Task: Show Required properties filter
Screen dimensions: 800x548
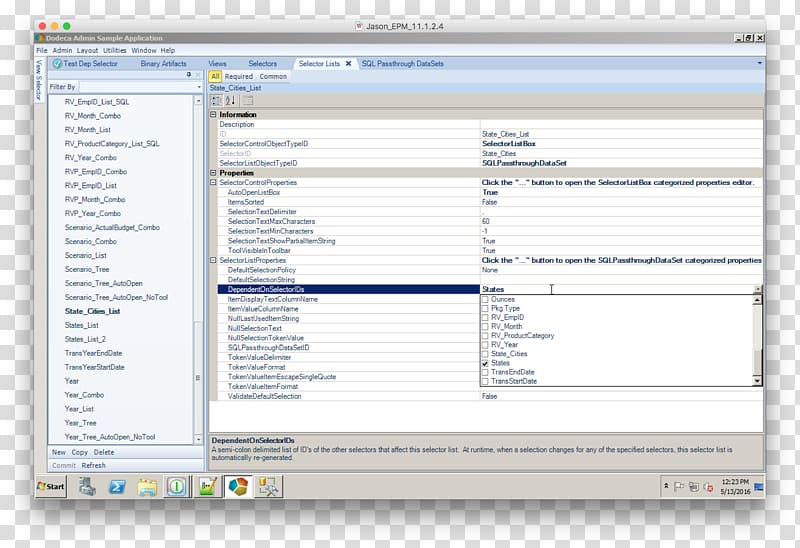Action: click(239, 77)
